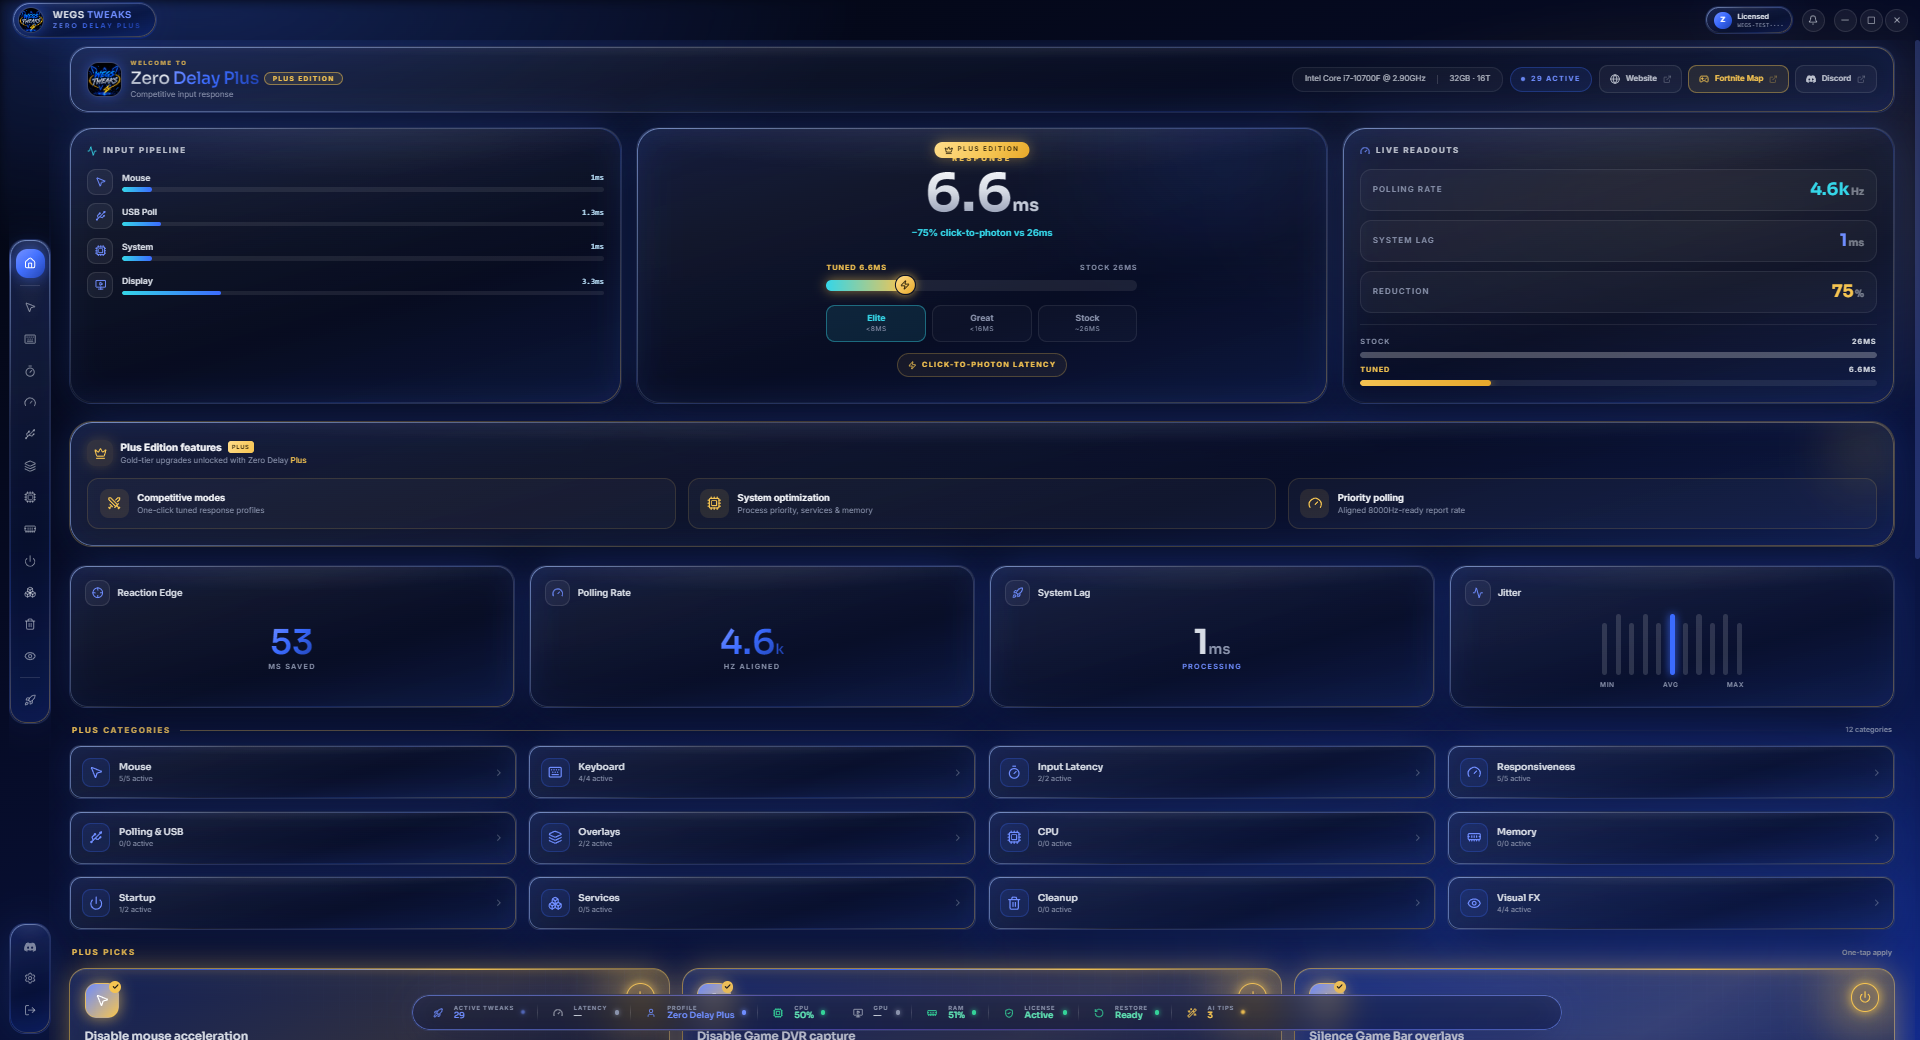Viewport: 1920px width, 1040px height.
Task: Click the USB Poll icon in Input Pipeline
Action: coord(100,216)
